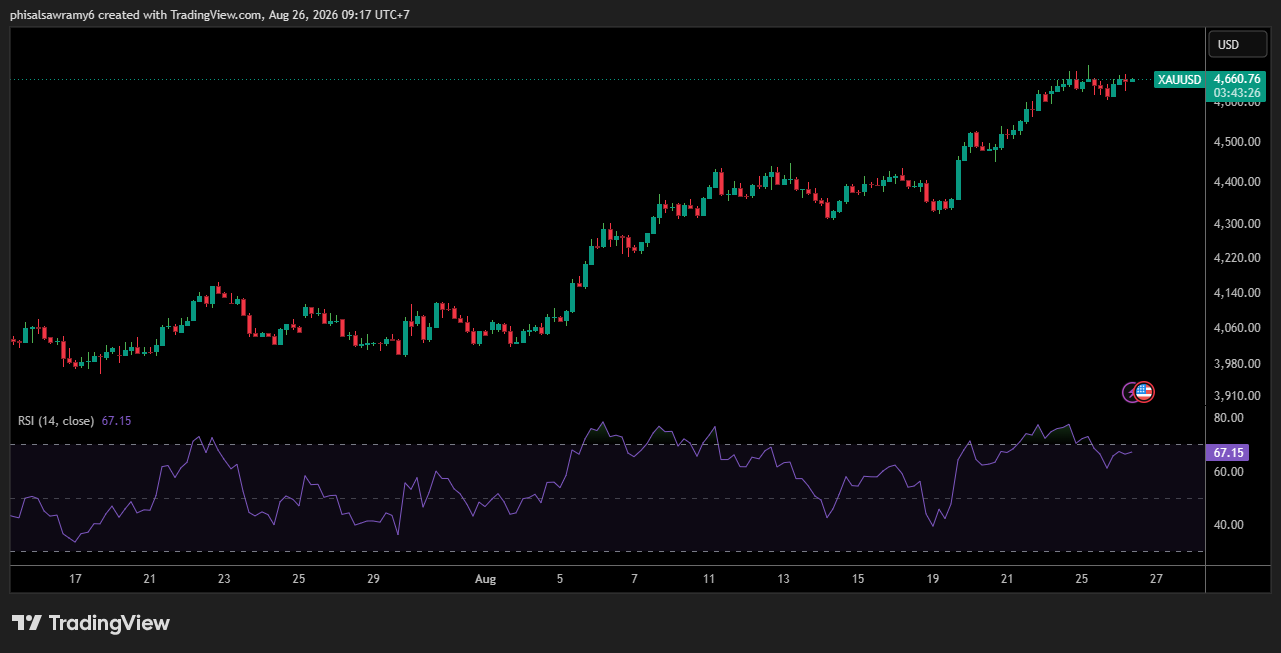Open the USD currency selector
This screenshot has height=653, width=1281.
coord(1238,44)
